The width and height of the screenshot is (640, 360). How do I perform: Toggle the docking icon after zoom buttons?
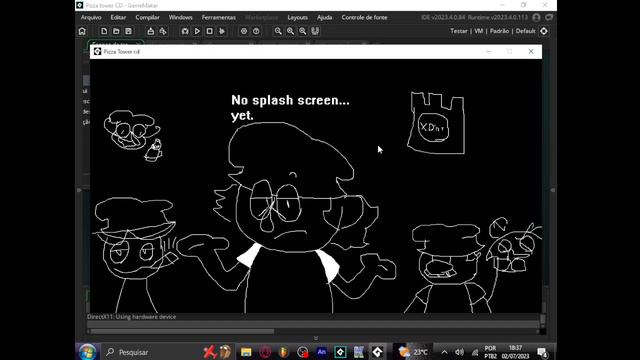coord(315,31)
